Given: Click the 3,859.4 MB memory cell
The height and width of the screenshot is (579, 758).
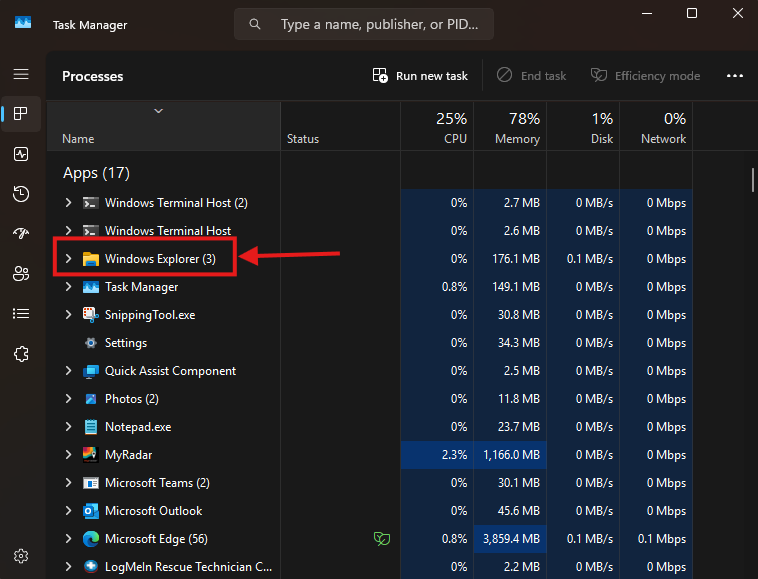Looking at the screenshot, I should tap(510, 539).
